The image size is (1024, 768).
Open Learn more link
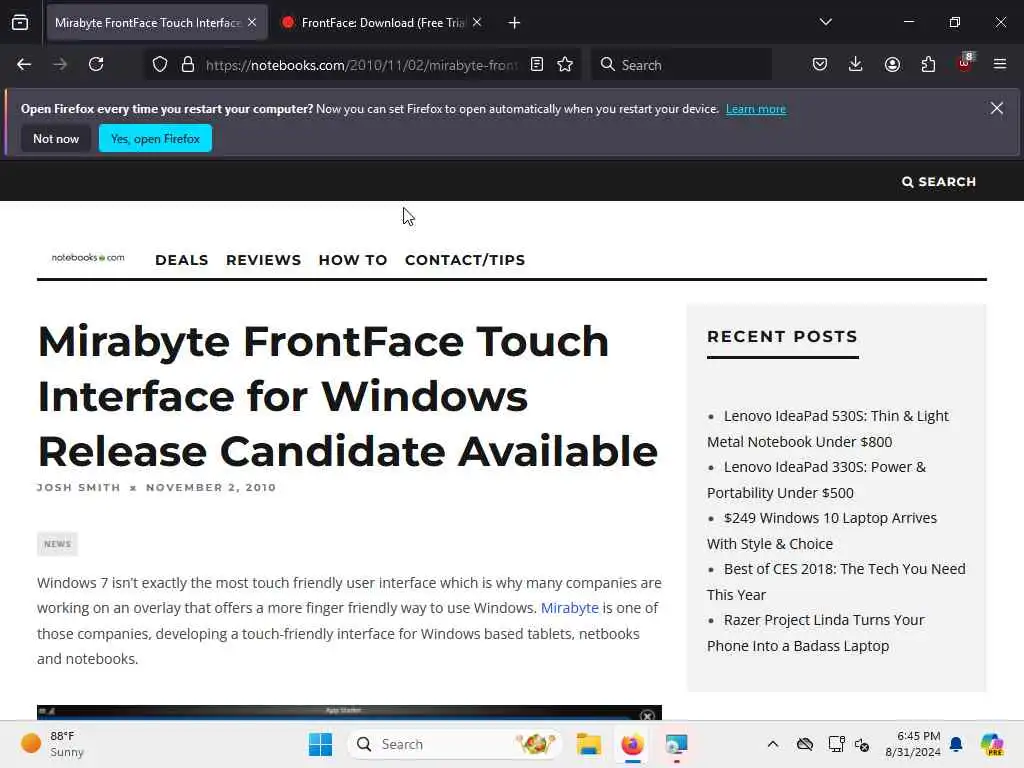756,109
